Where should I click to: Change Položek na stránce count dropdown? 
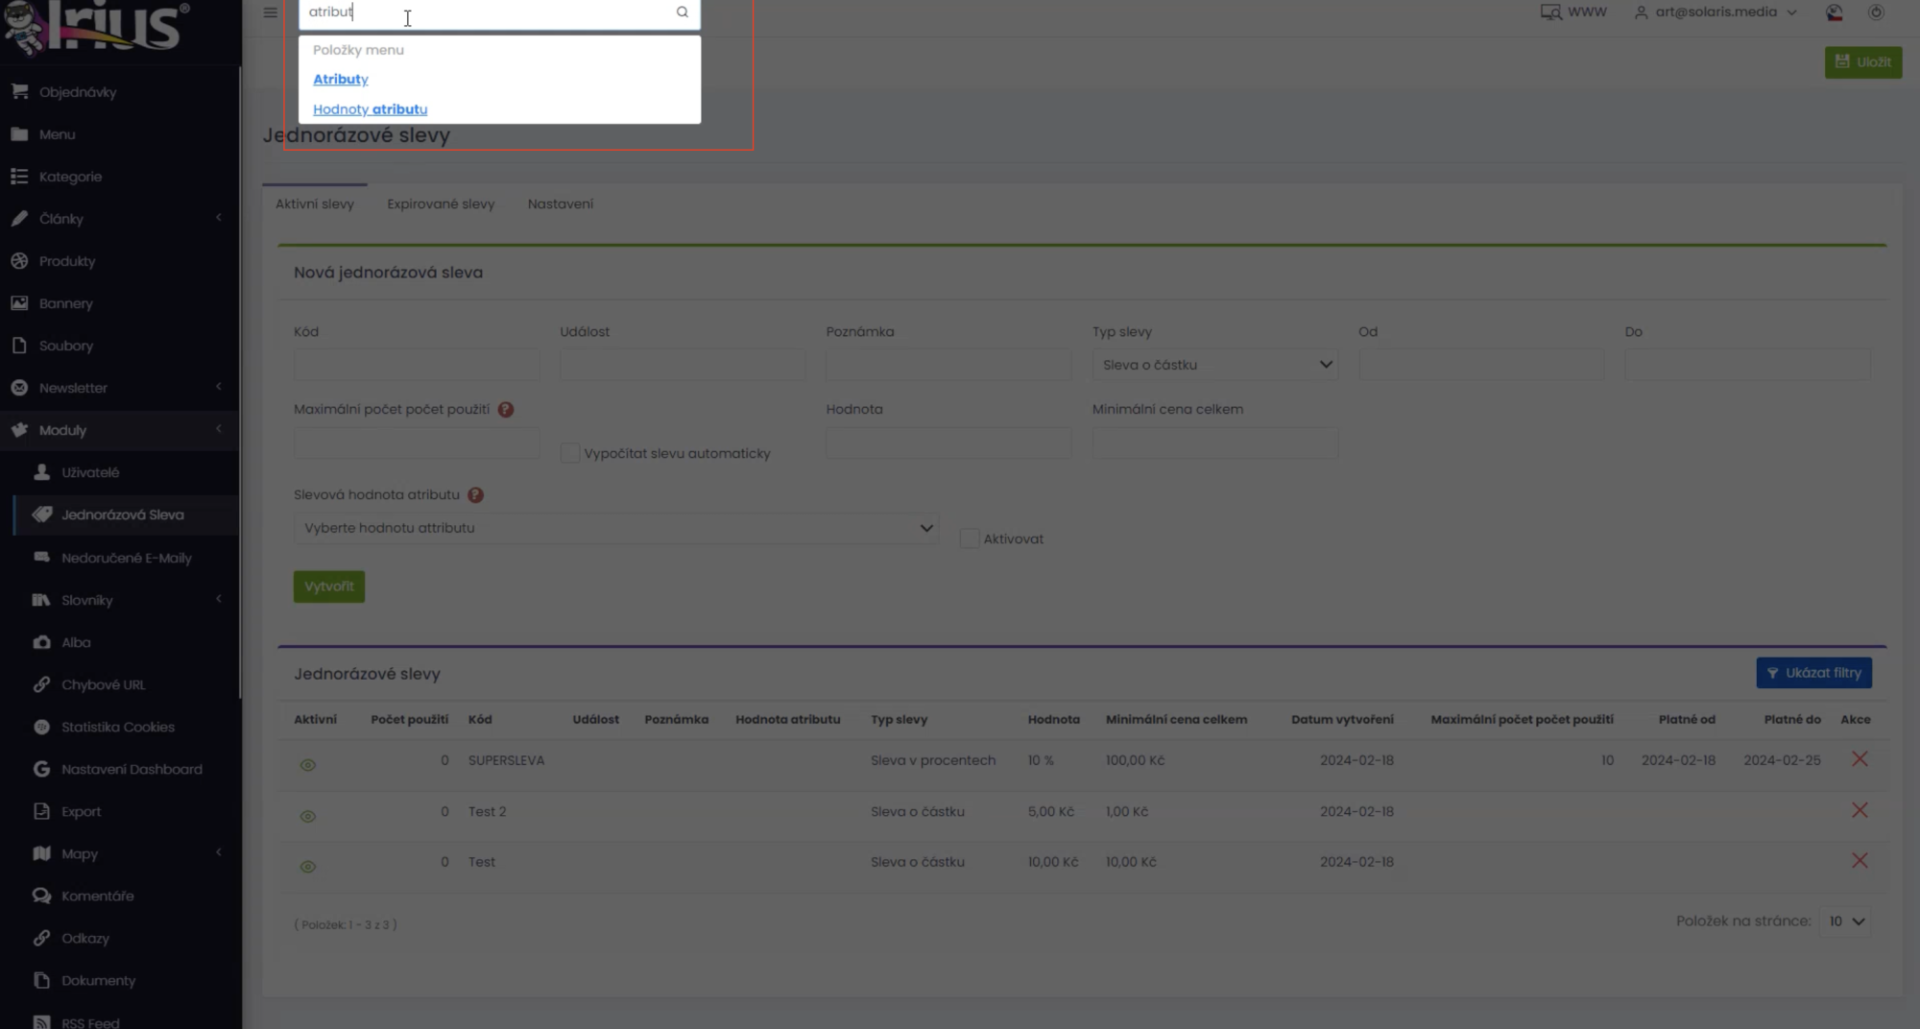point(1845,921)
